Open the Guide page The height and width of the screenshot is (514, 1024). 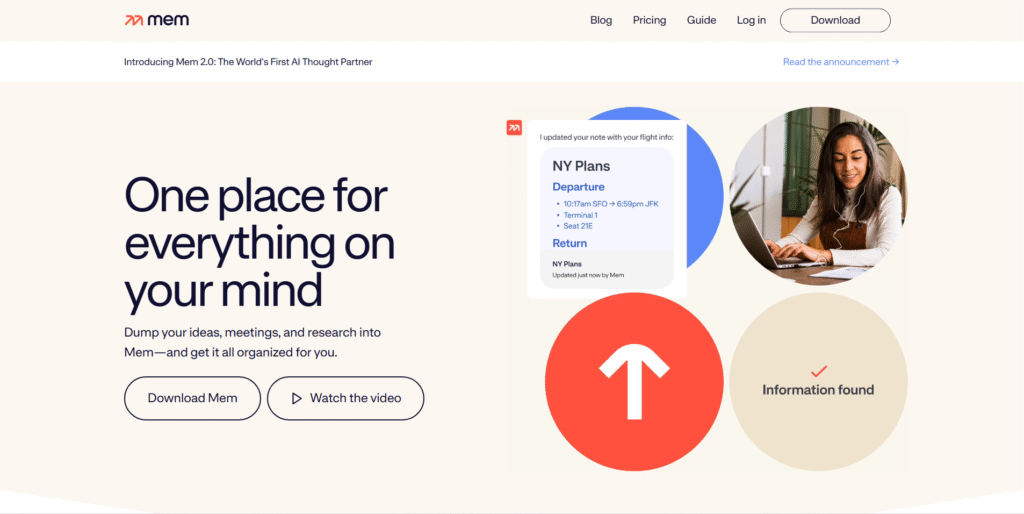coord(701,20)
